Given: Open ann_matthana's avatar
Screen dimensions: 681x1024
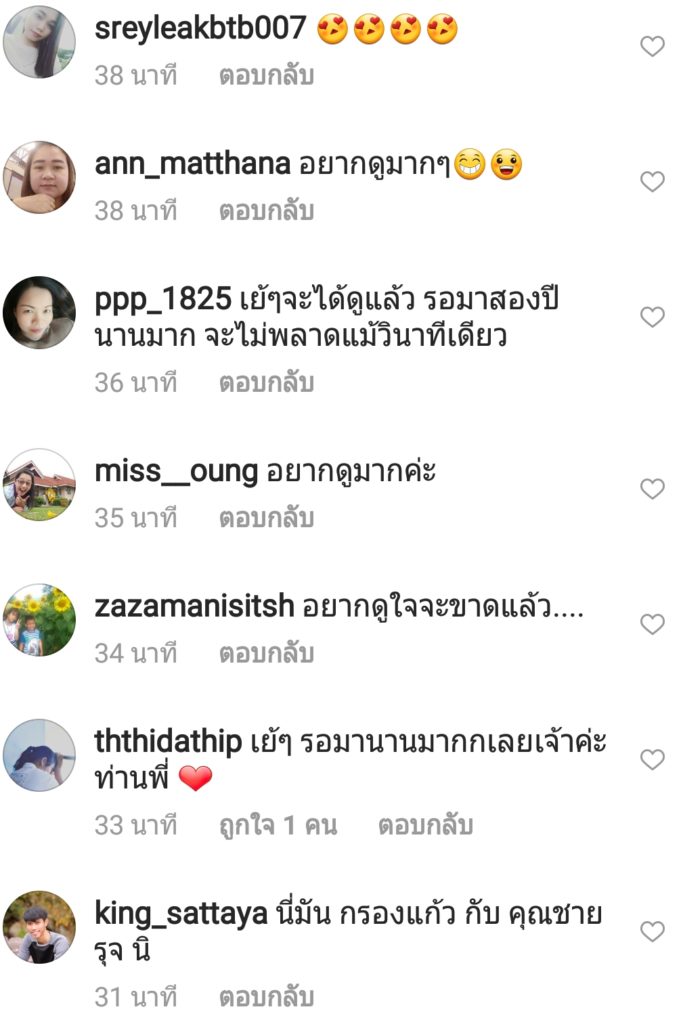Looking at the screenshot, I should (x=39, y=177).
